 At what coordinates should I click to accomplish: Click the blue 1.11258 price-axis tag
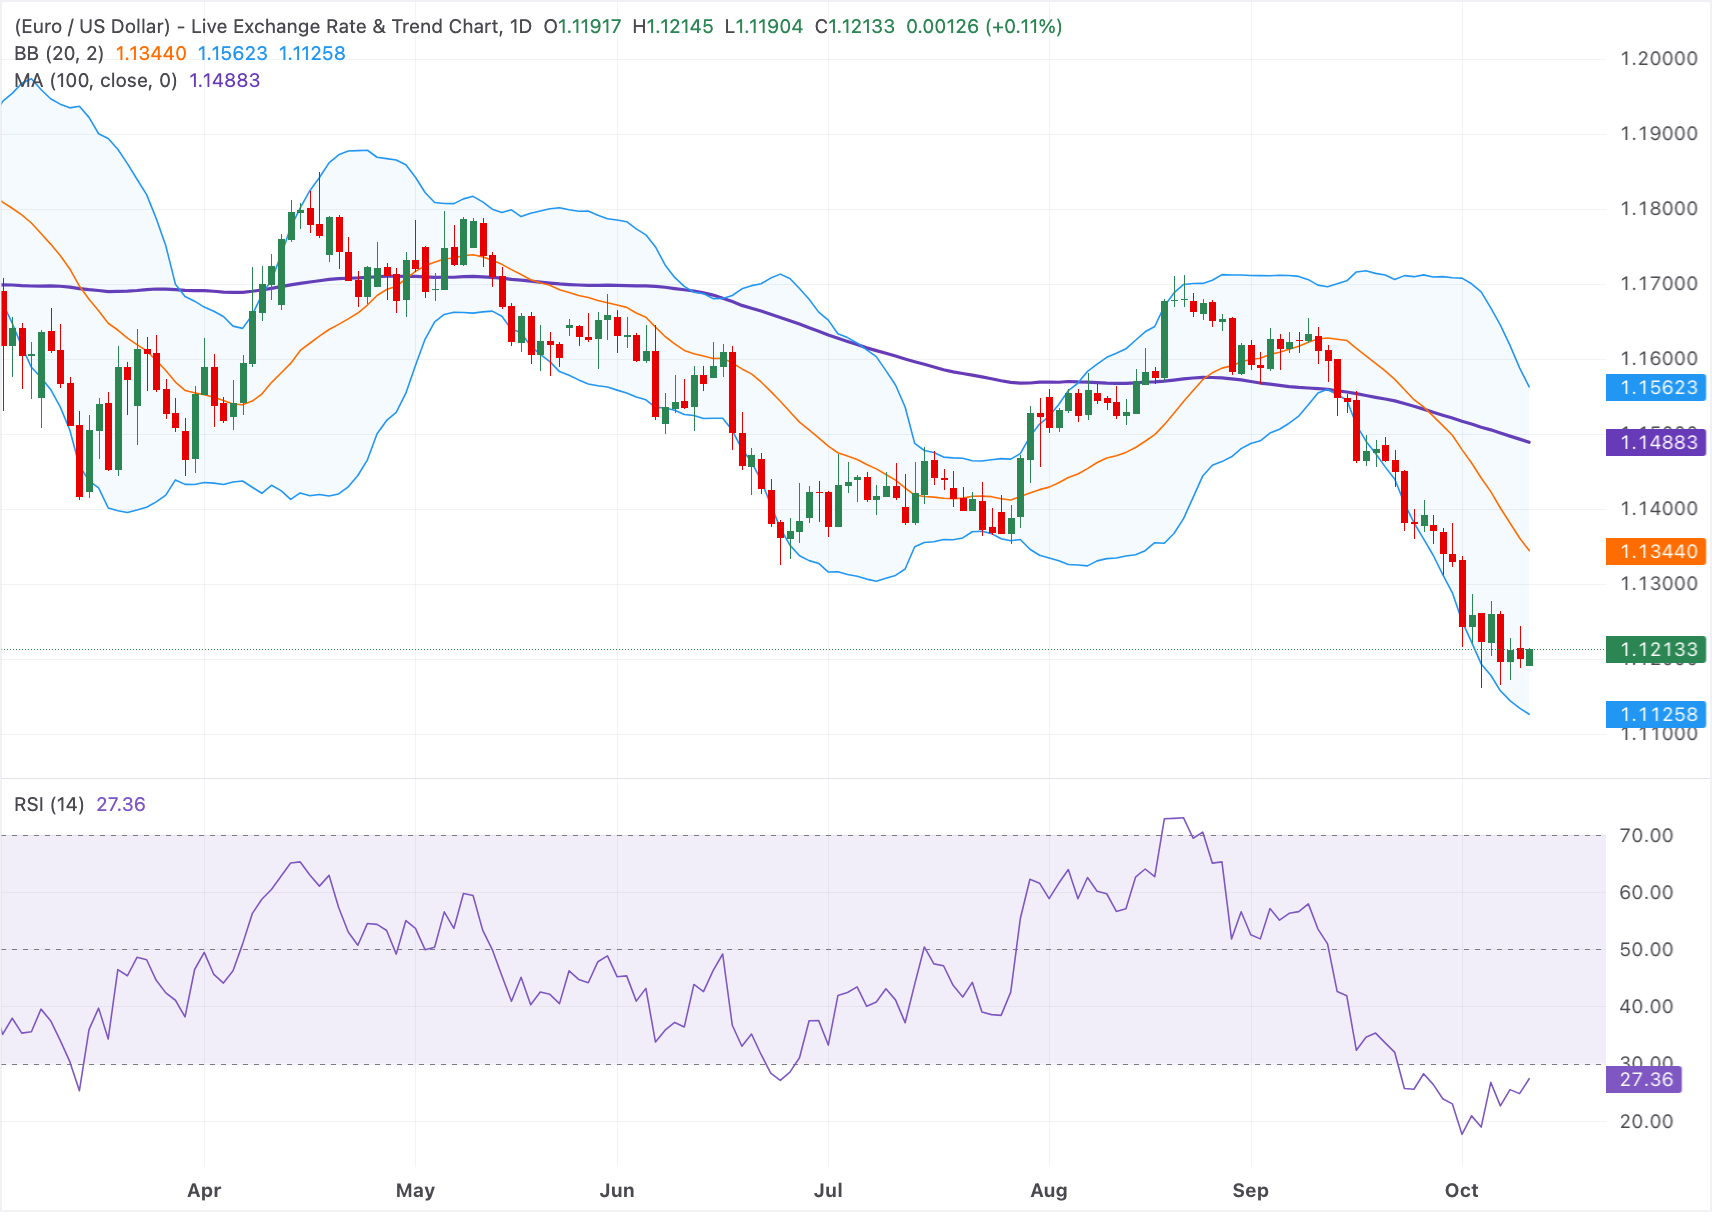click(x=1655, y=714)
